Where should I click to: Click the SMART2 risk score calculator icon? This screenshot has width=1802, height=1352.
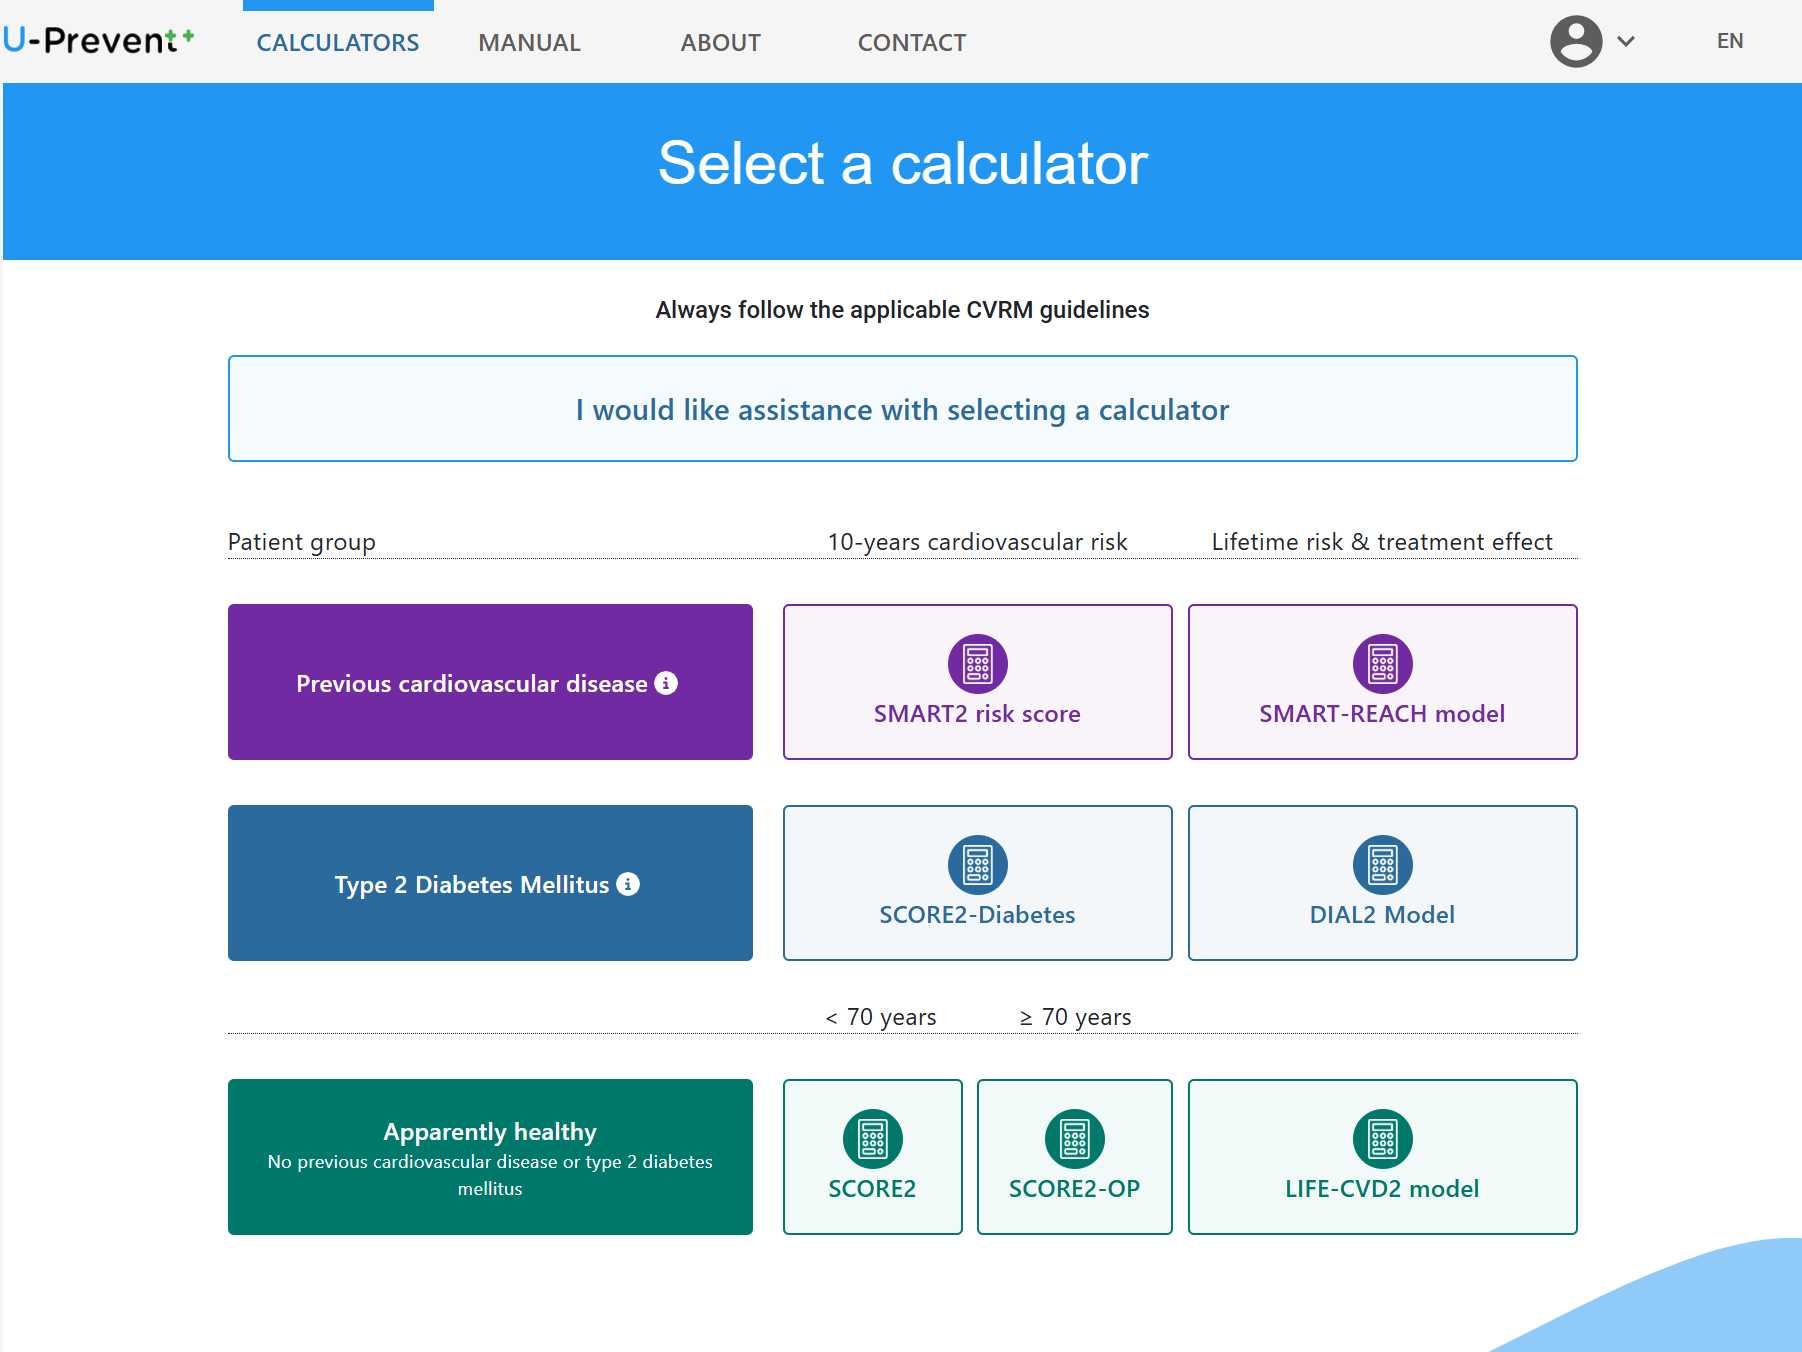click(977, 664)
